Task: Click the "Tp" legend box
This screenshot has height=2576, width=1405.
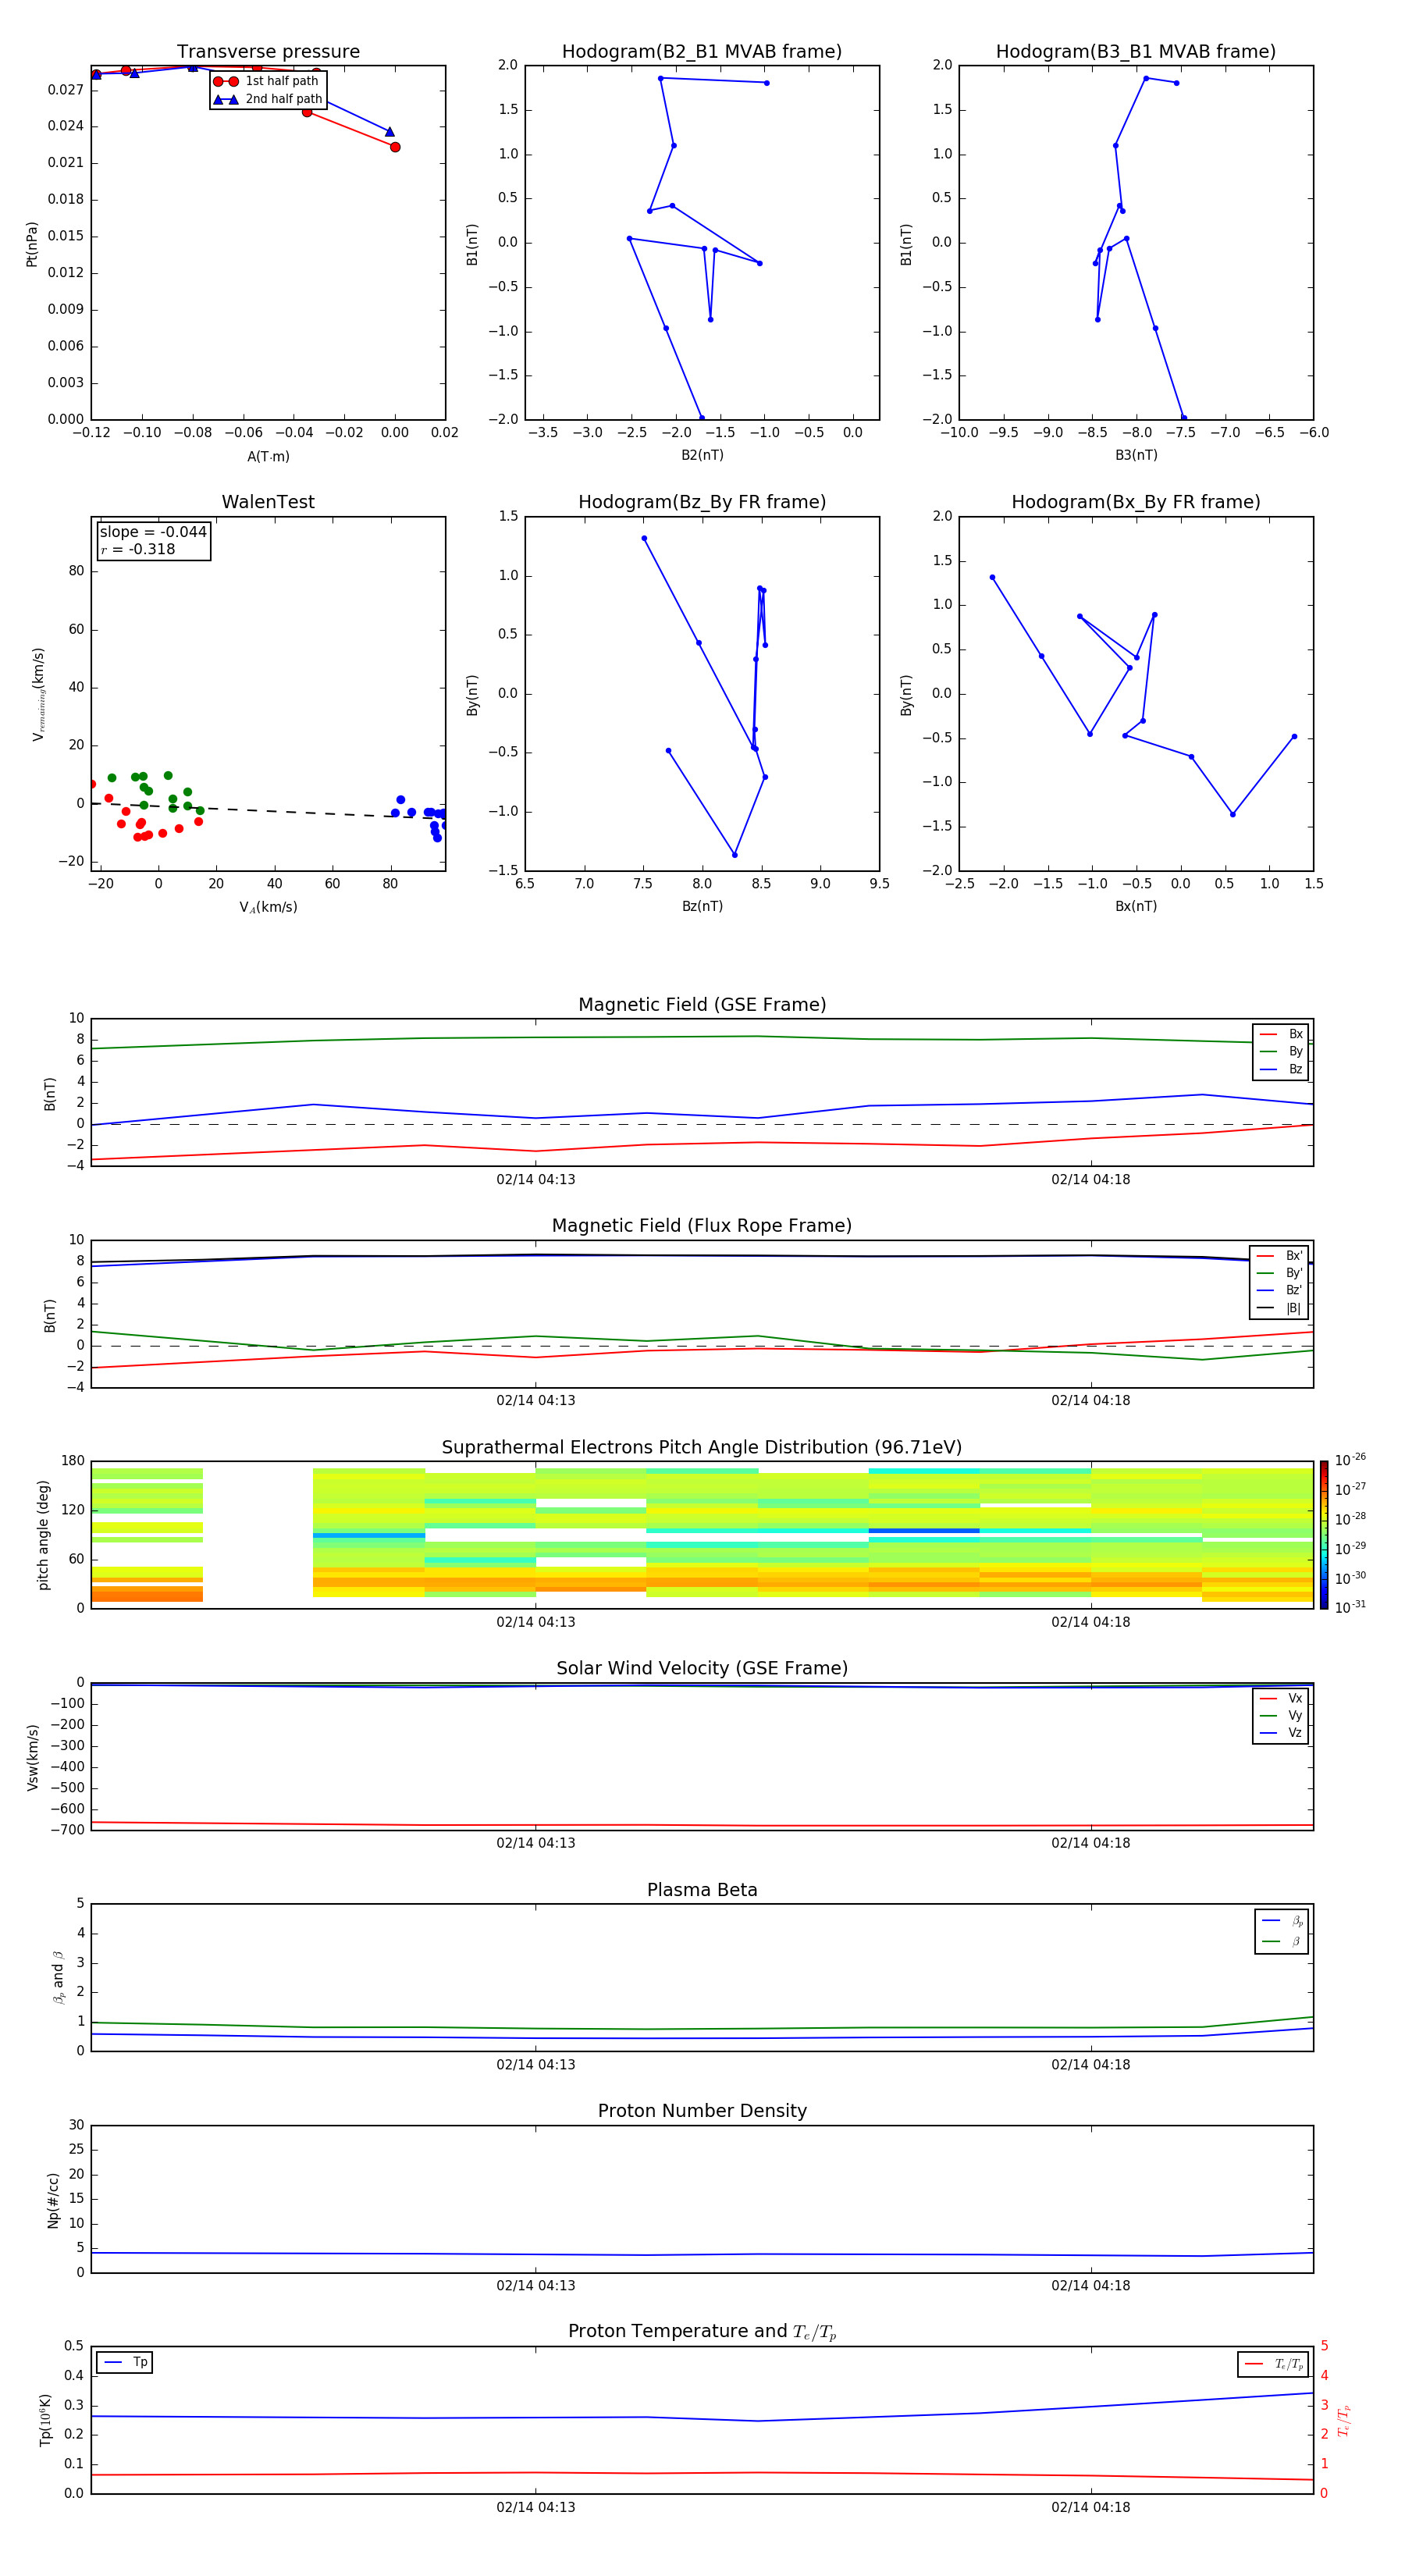Action: coord(124,2363)
